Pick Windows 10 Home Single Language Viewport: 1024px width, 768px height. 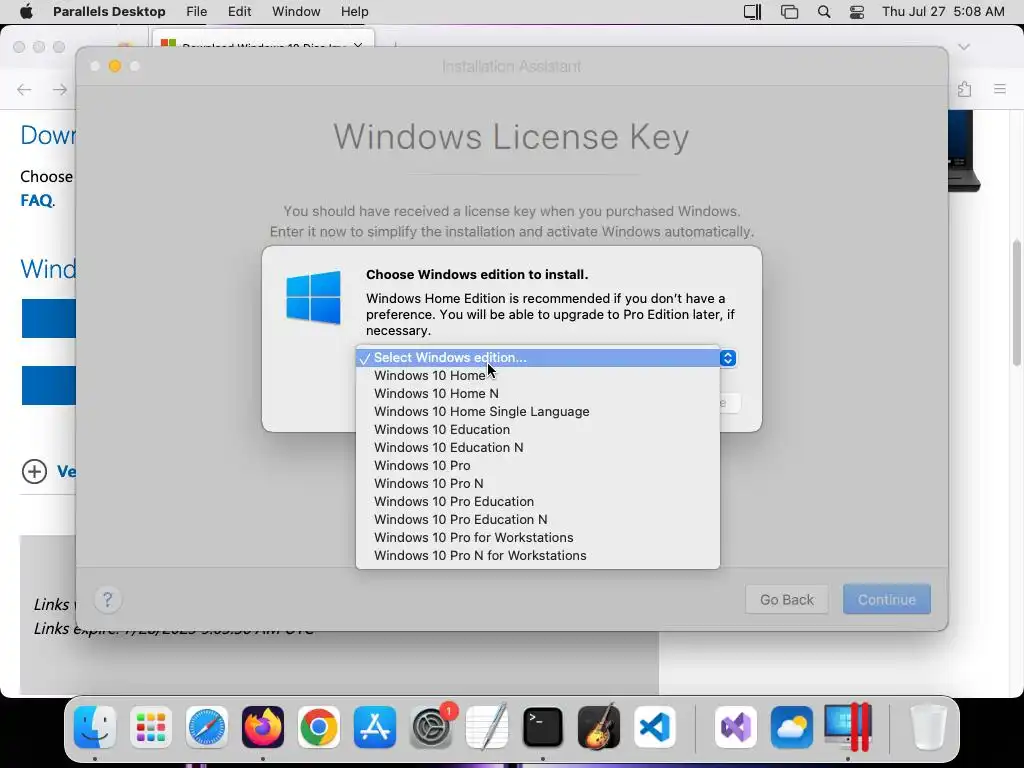pos(537,411)
